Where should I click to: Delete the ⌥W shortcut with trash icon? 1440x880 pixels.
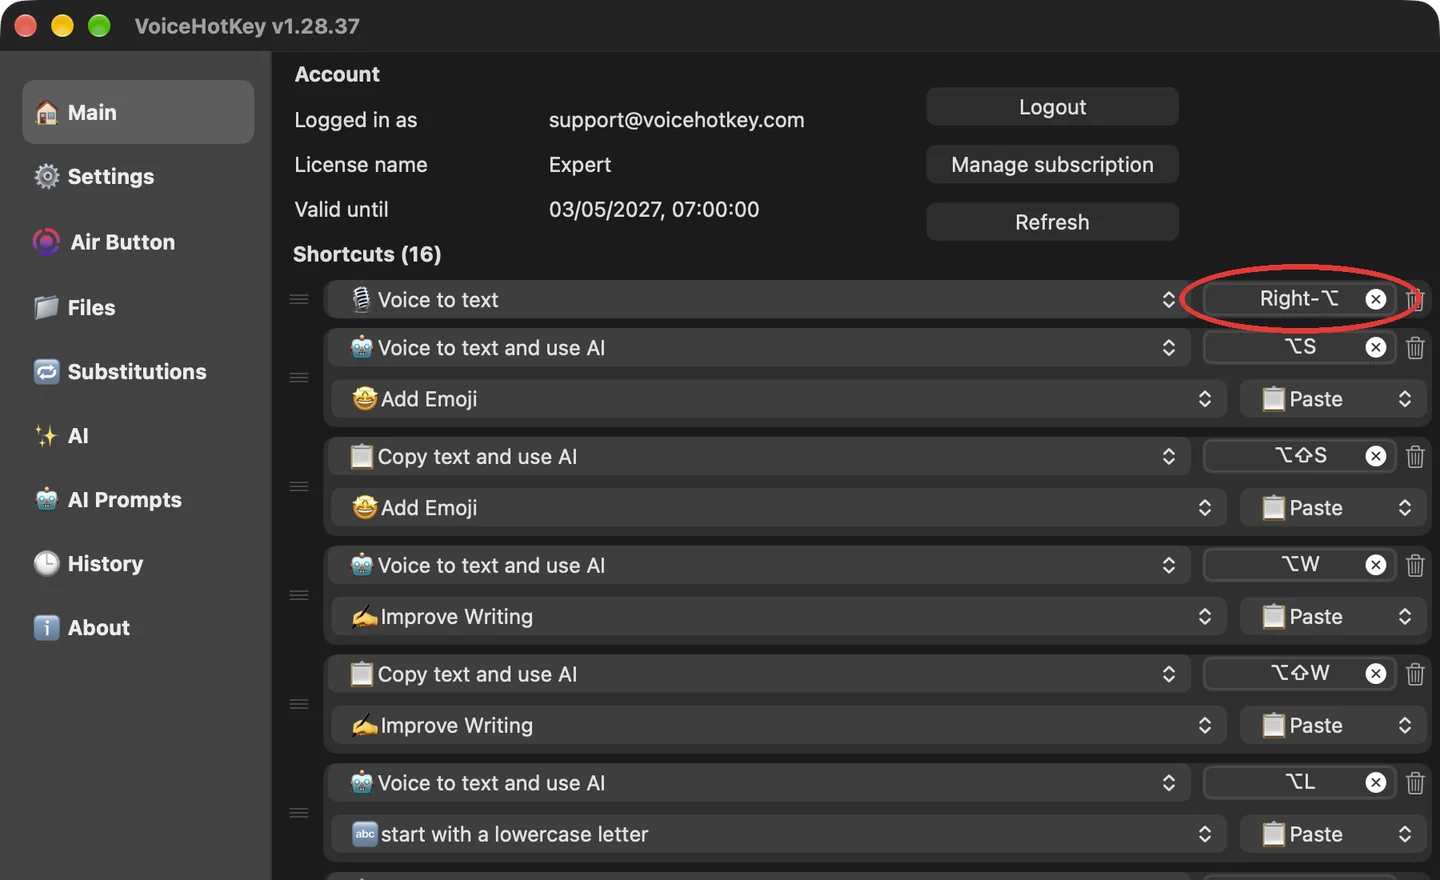pyautogui.click(x=1415, y=566)
